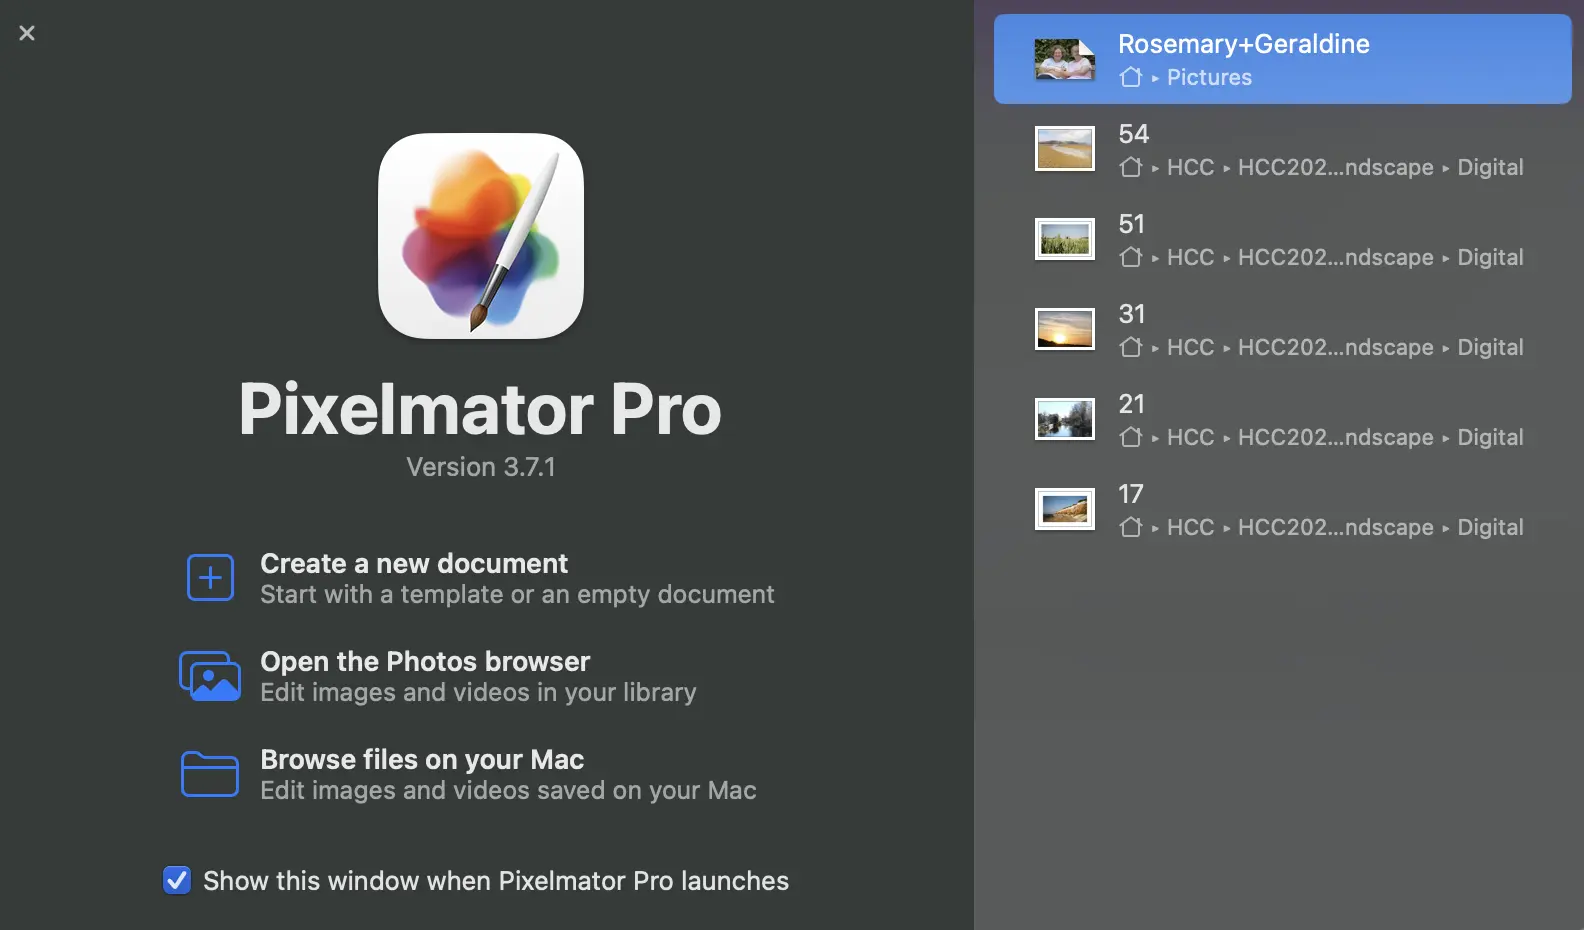Screen dimensions: 1584x930
Task: Choose Open the Photos browser
Action: pos(425,662)
